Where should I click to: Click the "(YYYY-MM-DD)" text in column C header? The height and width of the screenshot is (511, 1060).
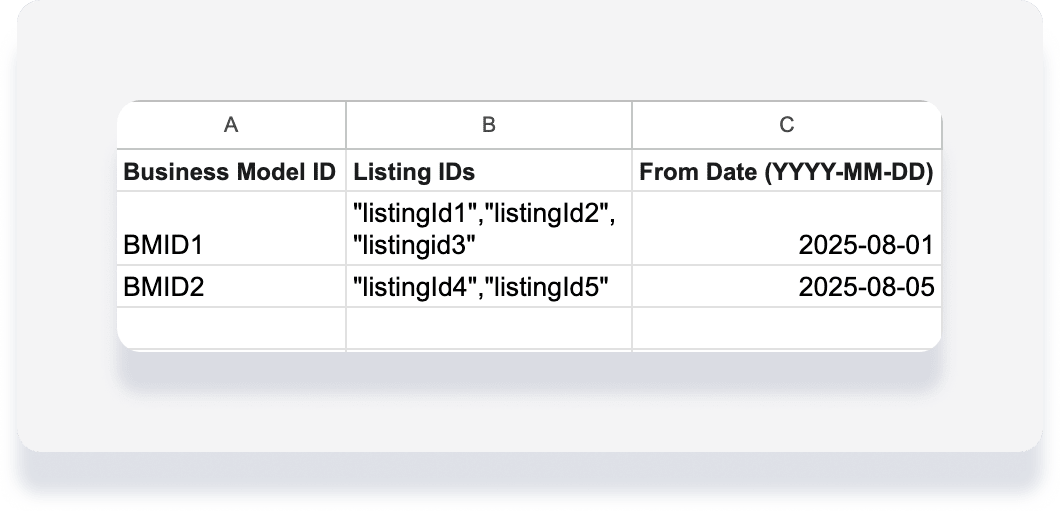849,172
